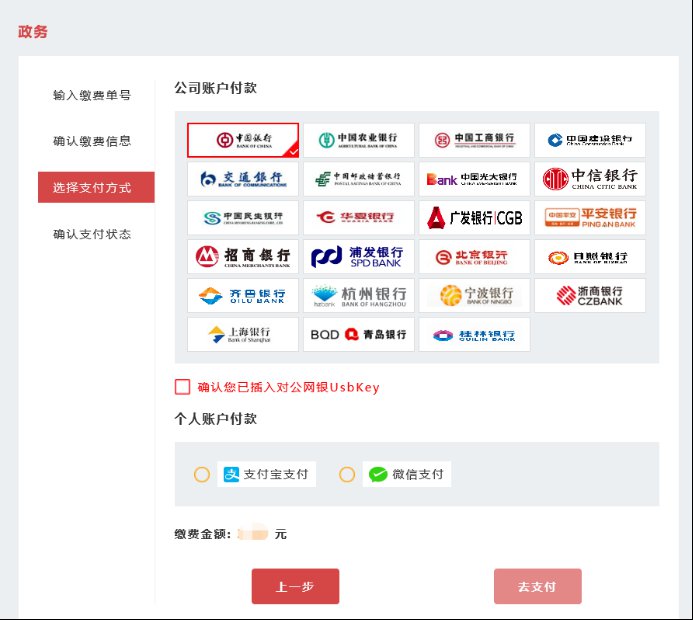The image size is (693, 620).
Task: Select China CITIC Bank logo
Action: [x=589, y=179]
